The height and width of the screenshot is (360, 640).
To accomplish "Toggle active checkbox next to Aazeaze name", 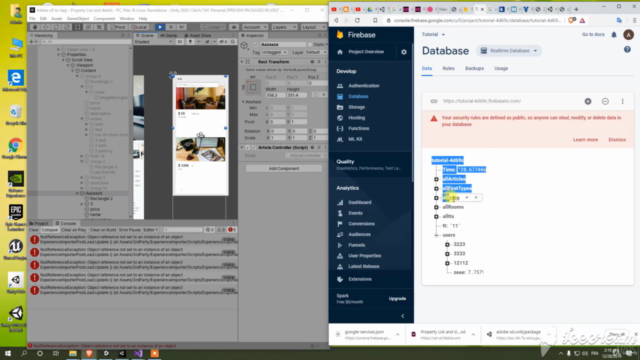I will pos(256,44).
